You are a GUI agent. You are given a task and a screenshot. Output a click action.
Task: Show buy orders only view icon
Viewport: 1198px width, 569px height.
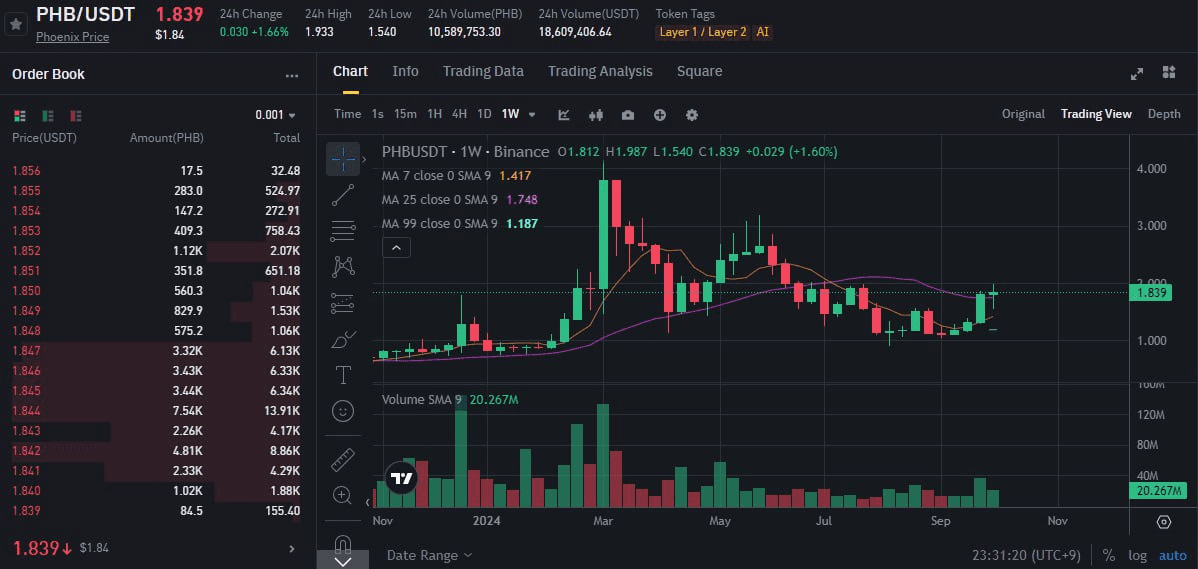pyautogui.click(x=48, y=115)
